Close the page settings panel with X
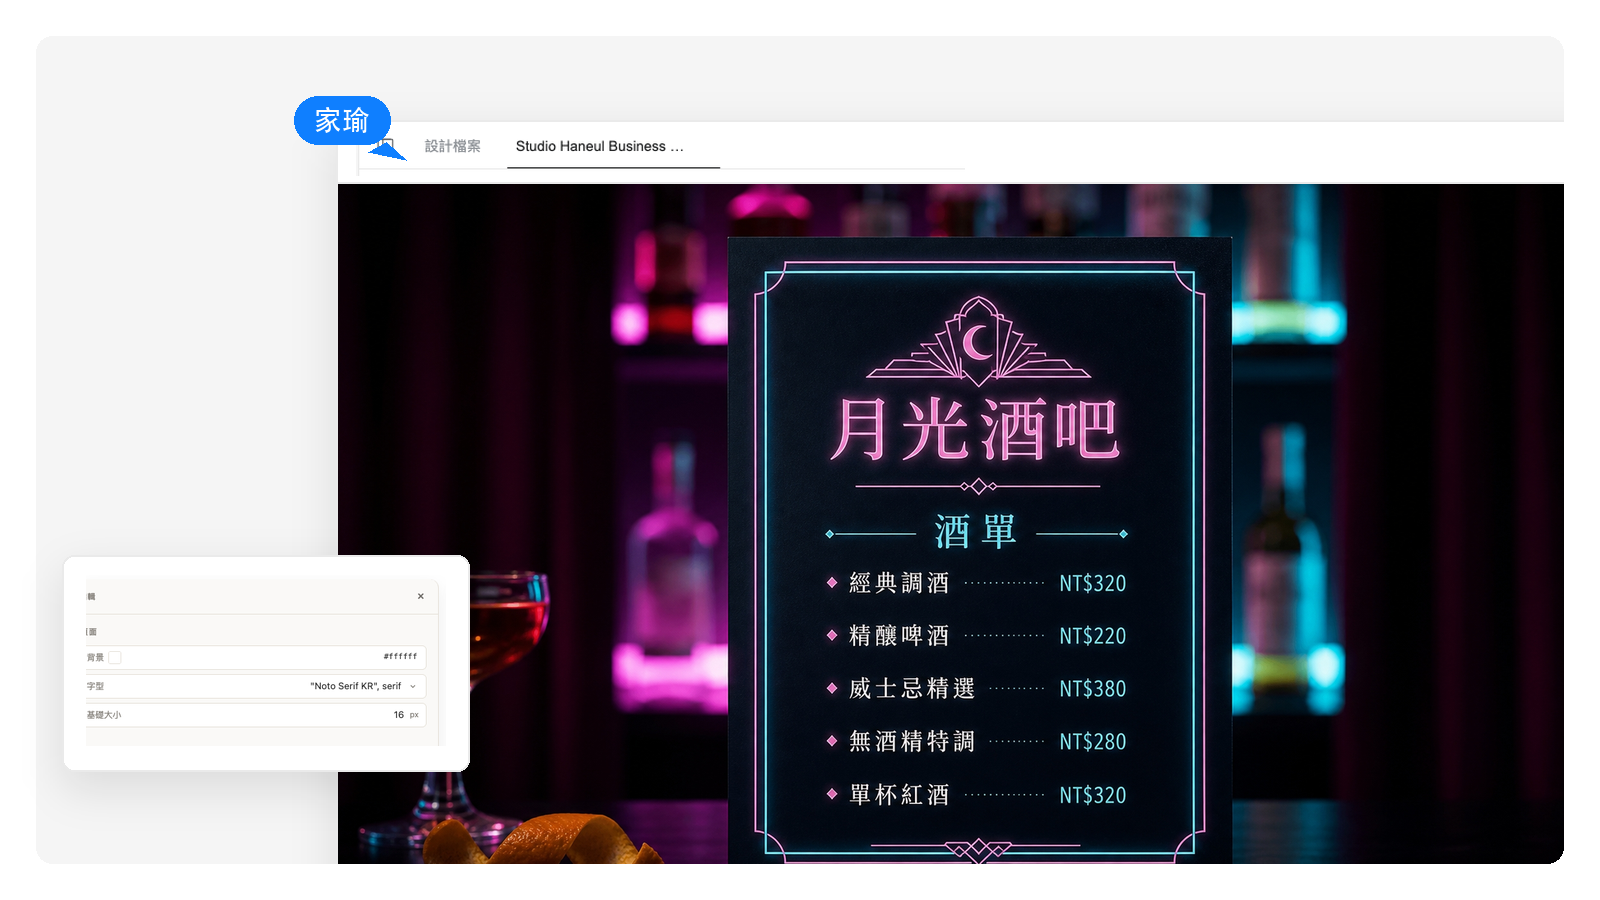The height and width of the screenshot is (900, 1600). coord(421,596)
